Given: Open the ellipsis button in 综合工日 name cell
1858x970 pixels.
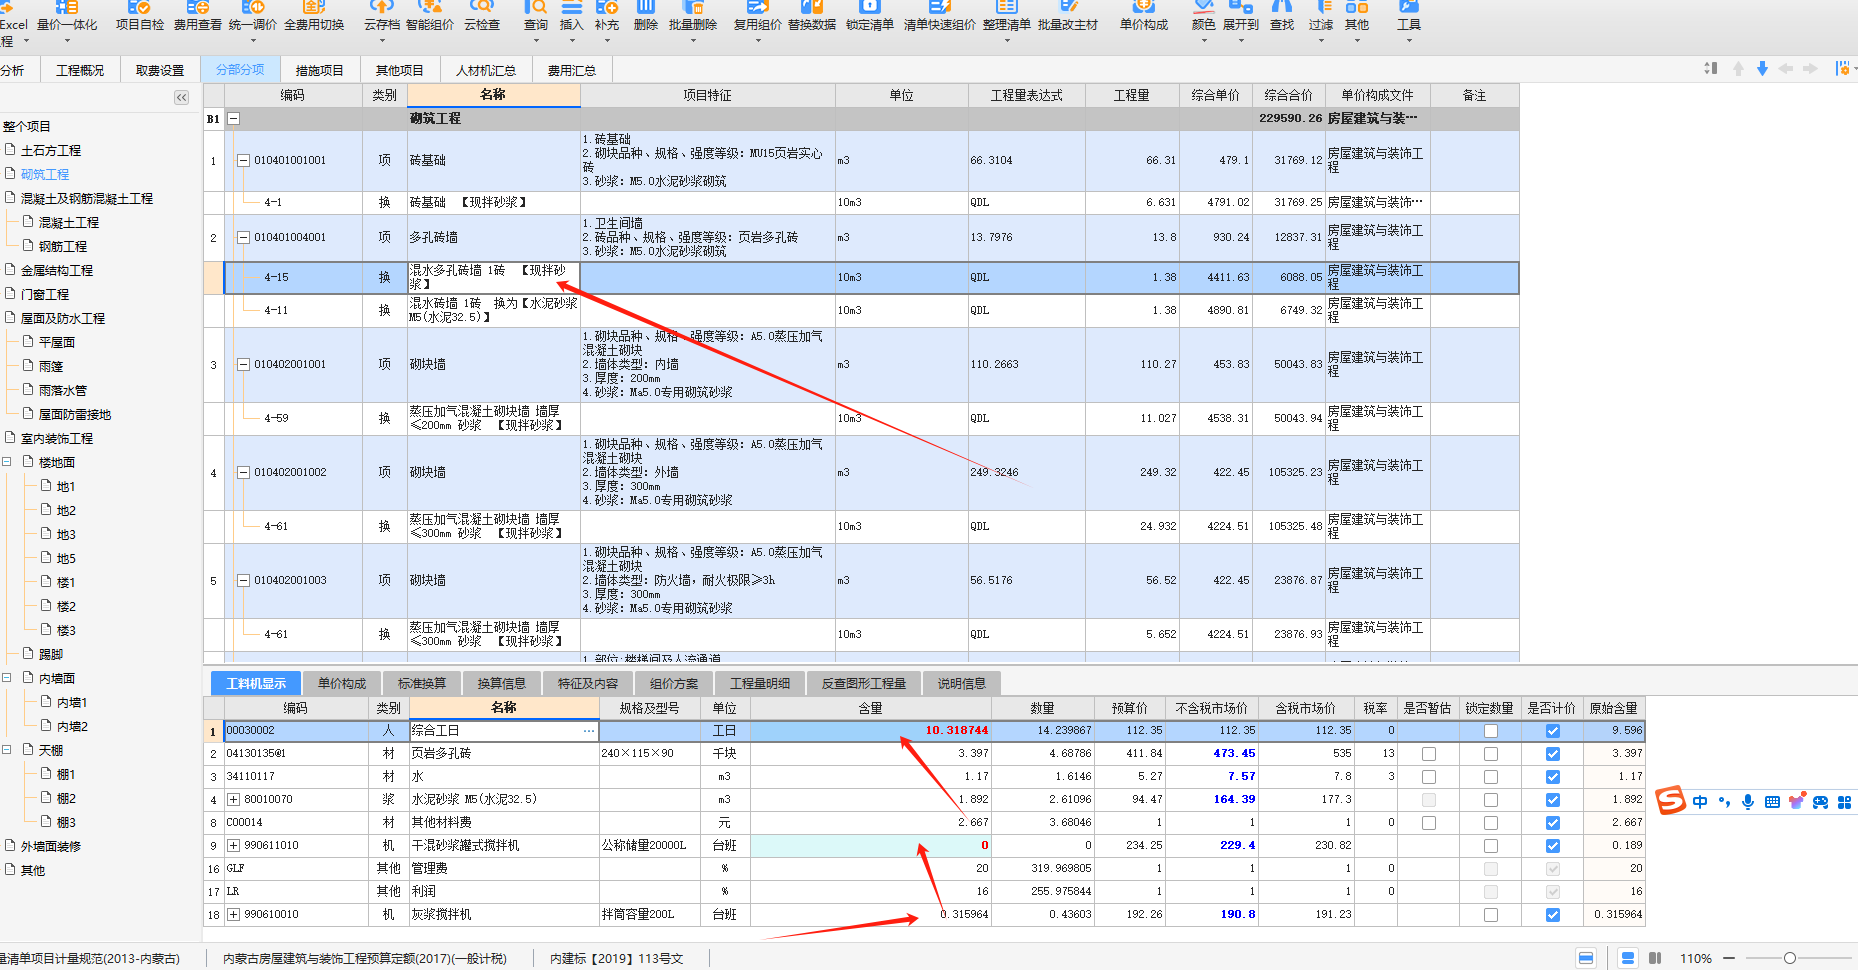Looking at the screenshot, I should pos(589,731).
